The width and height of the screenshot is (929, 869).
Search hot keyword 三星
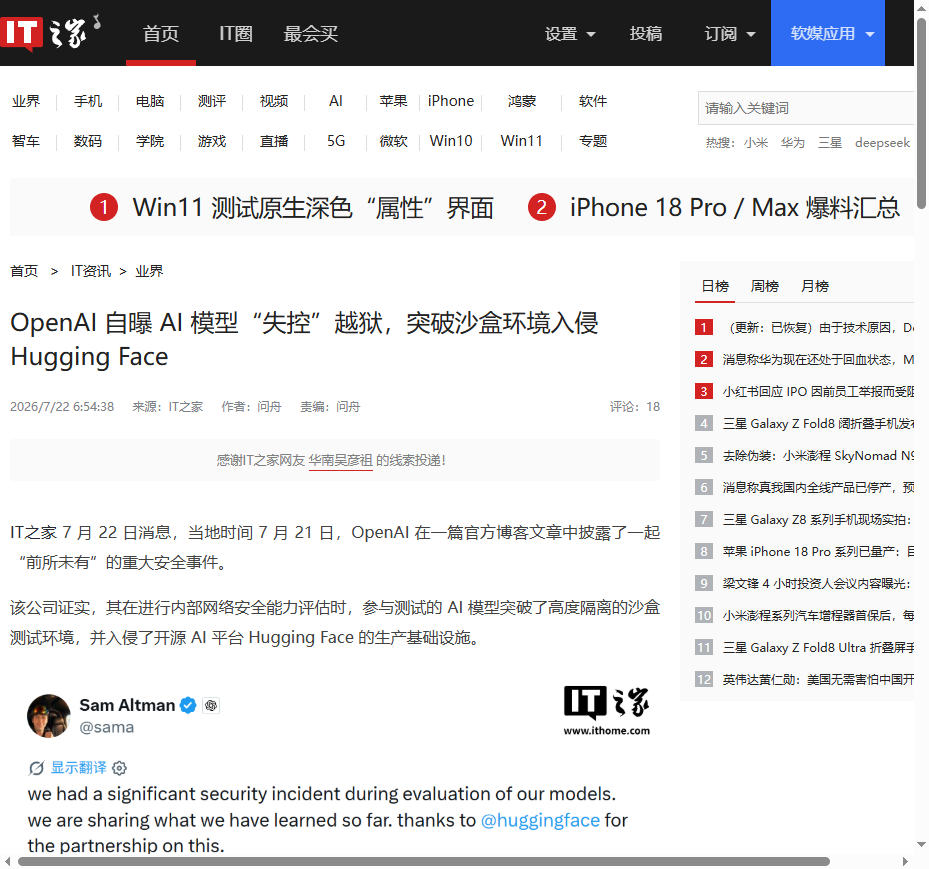(x=829, y=143)
